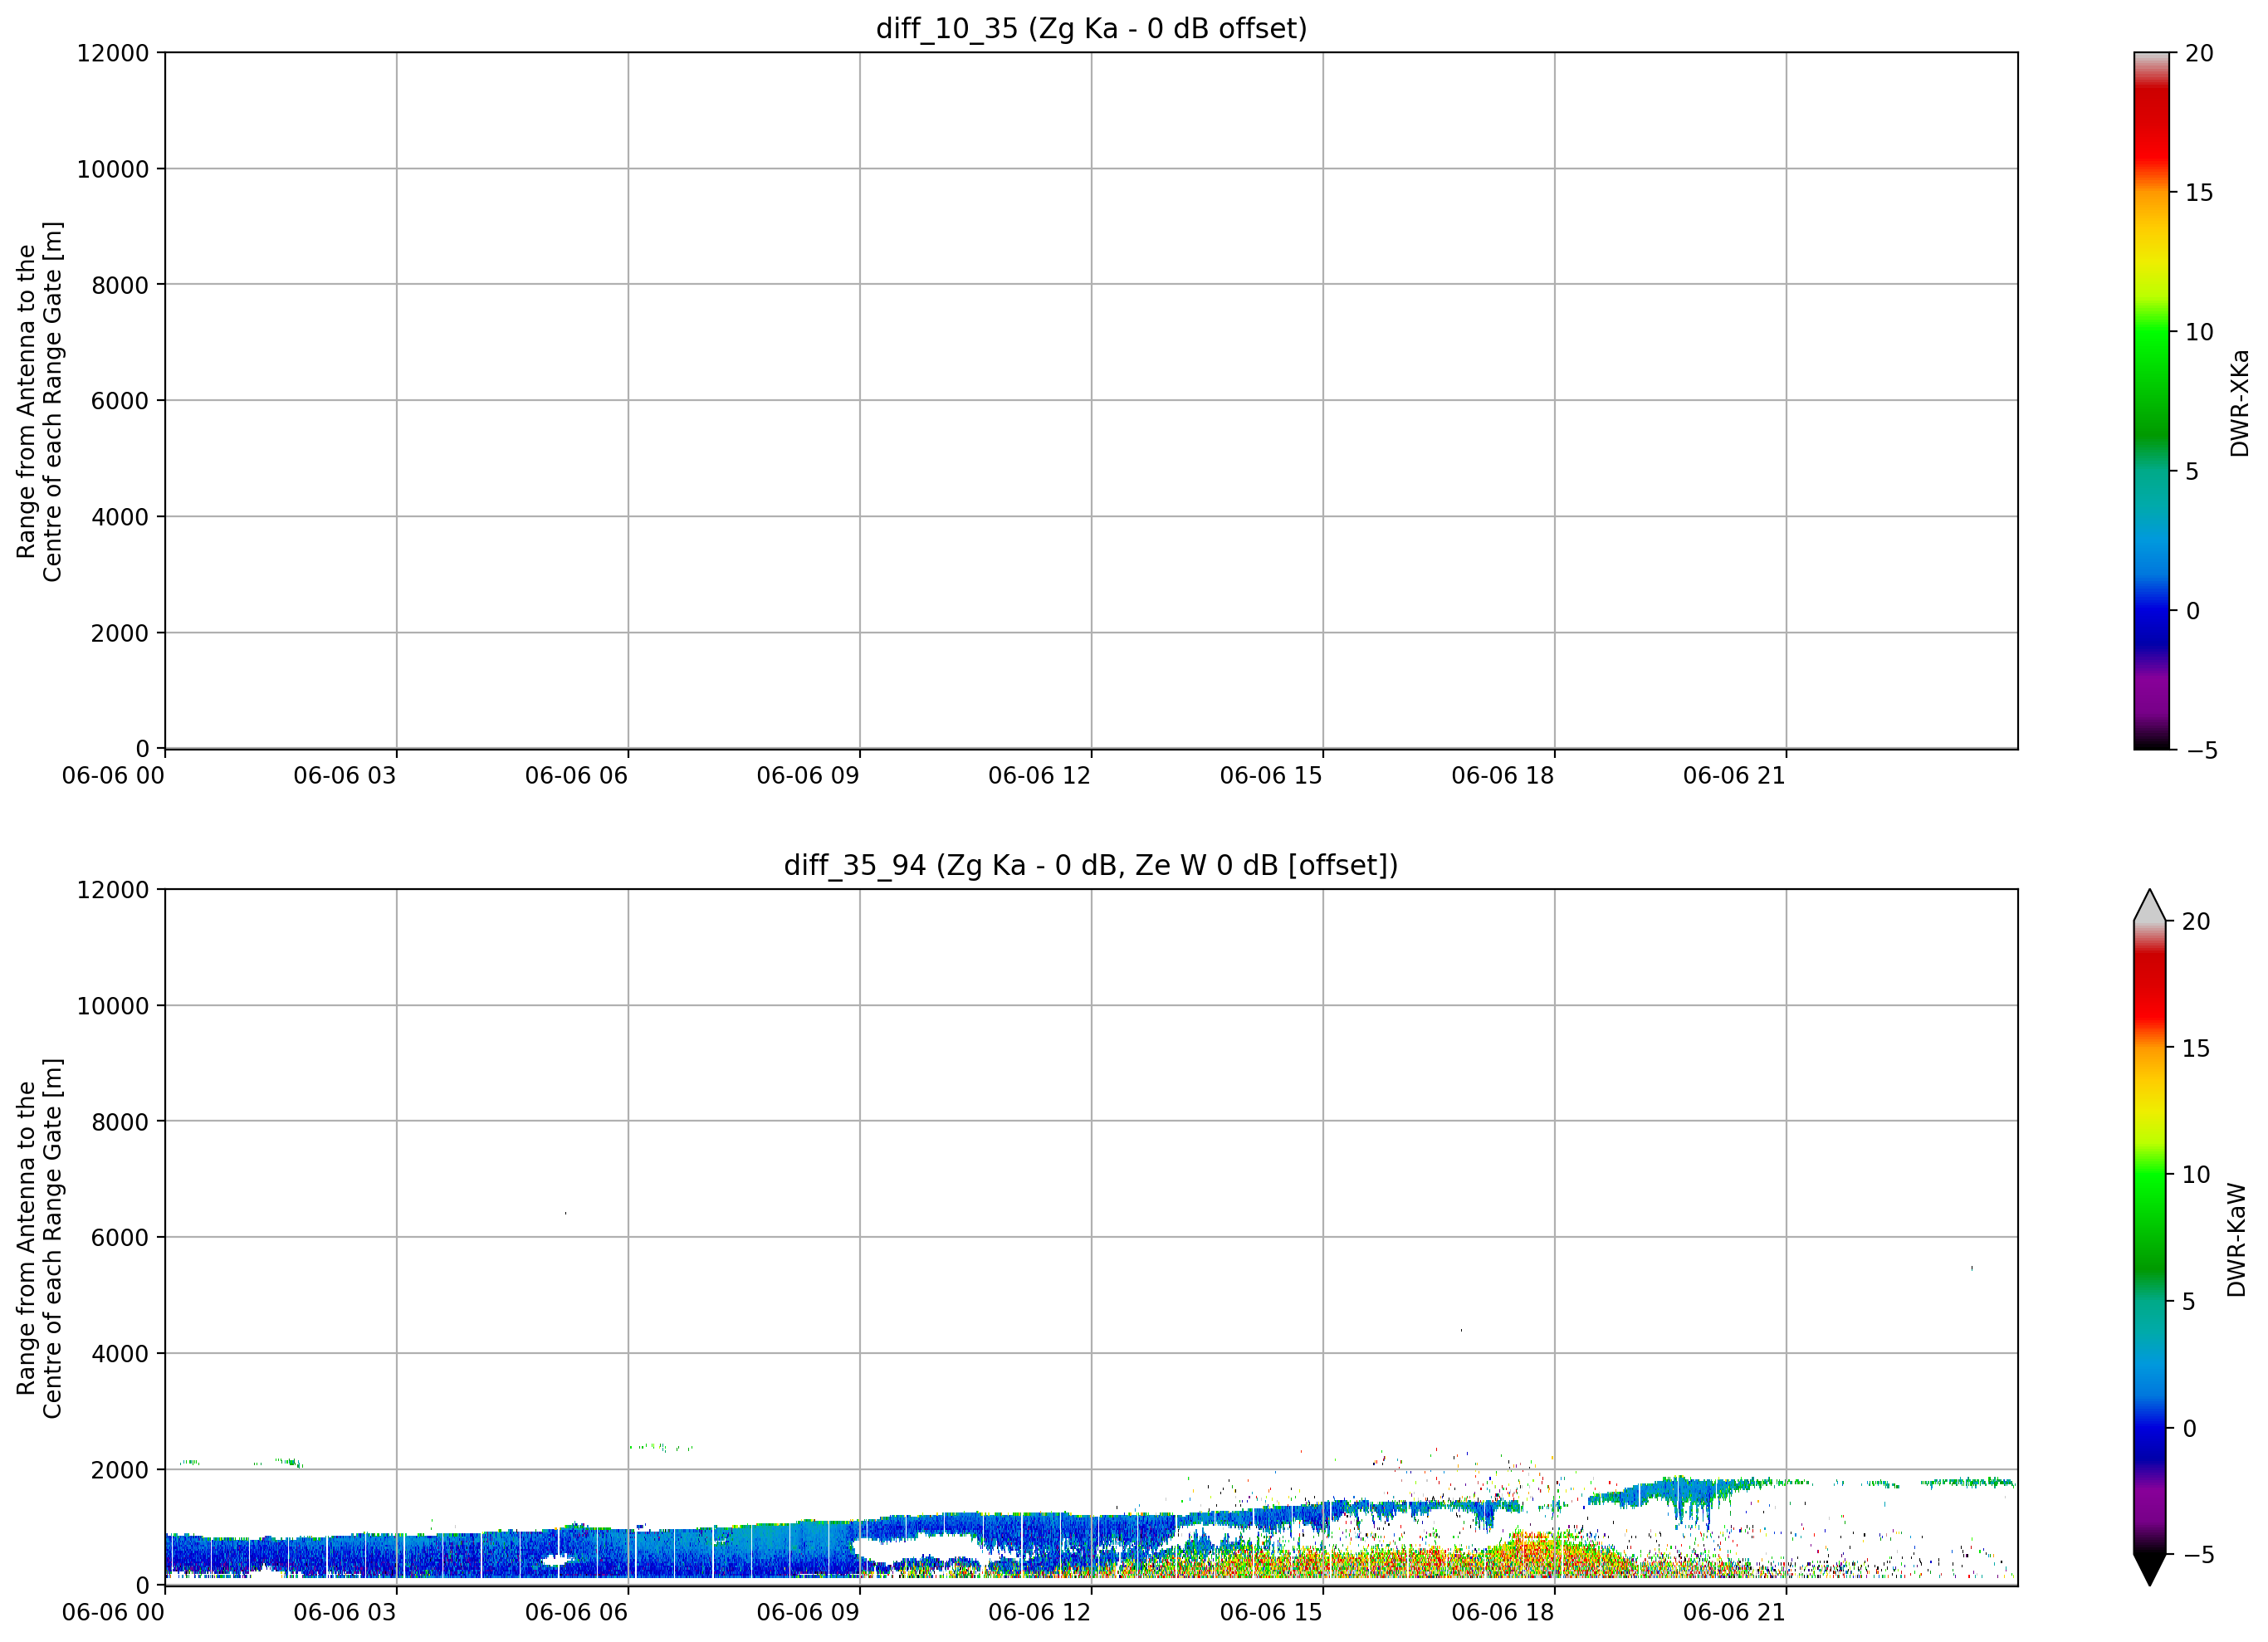Image resolution: width=2268 pixels, height=1642 pixels.
Task: Click the 06-06 18 label under bottom plot
Action: point(1503,1613)
